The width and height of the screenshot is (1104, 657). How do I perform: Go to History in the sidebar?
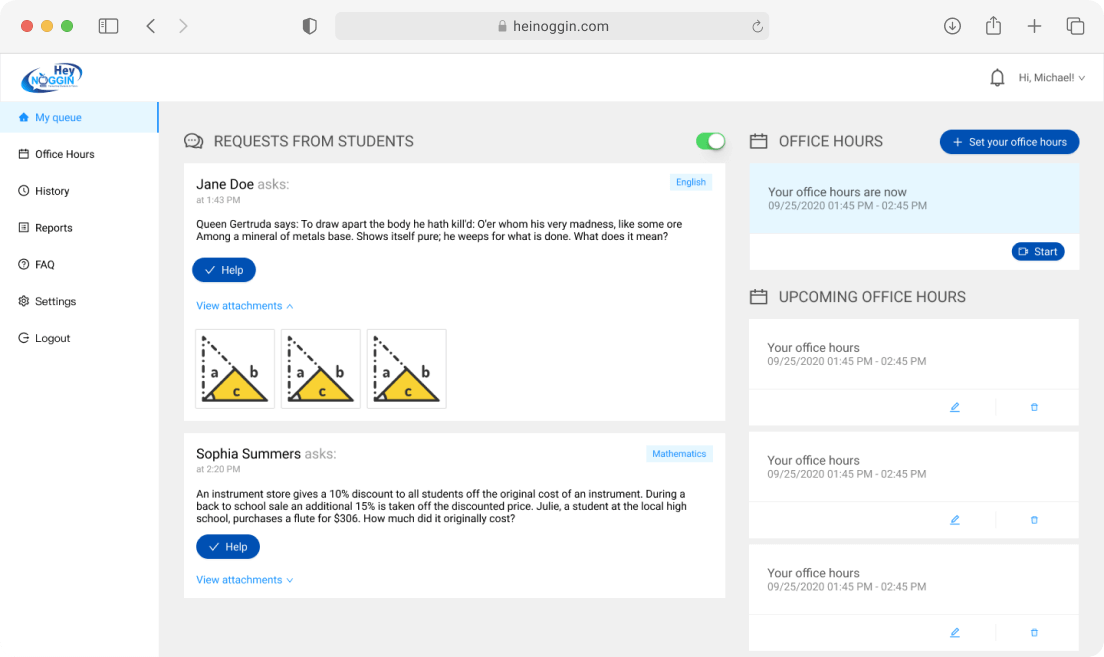click(x=52, y=191)
